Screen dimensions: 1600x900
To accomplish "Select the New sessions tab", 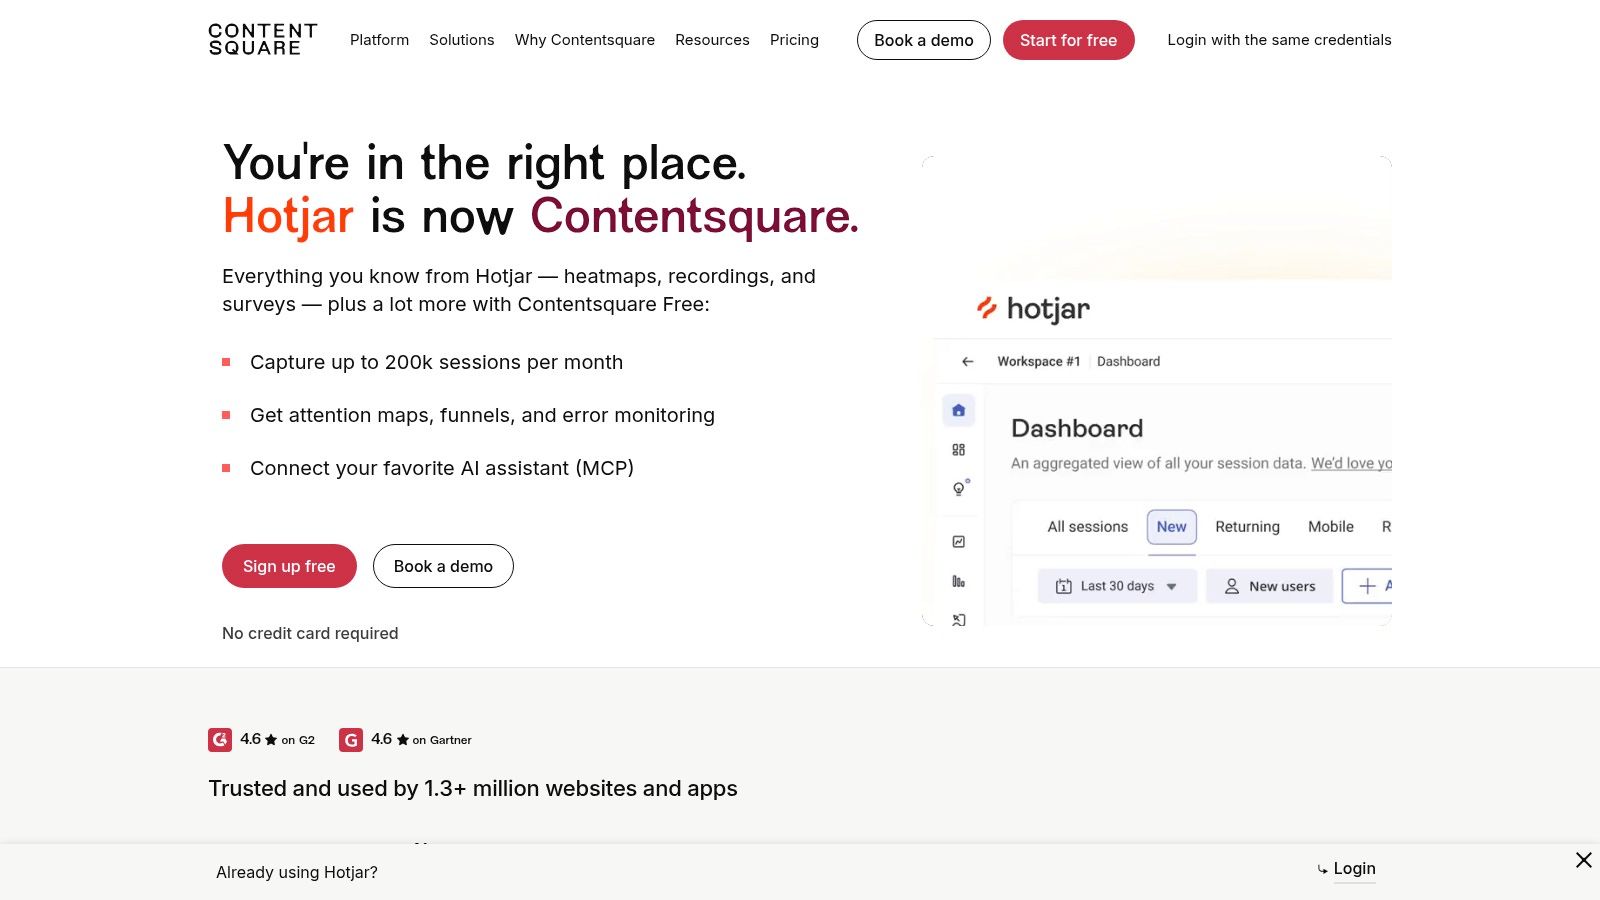I will (1172, 527).
